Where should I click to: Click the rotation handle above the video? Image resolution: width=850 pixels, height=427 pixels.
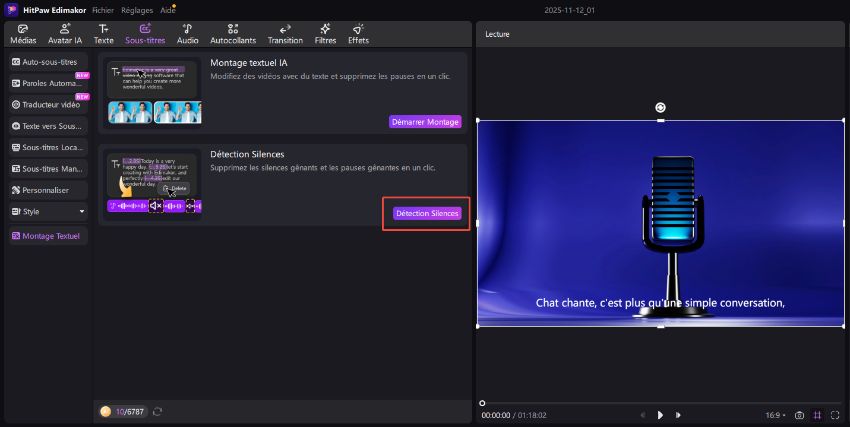coord(660,107)
